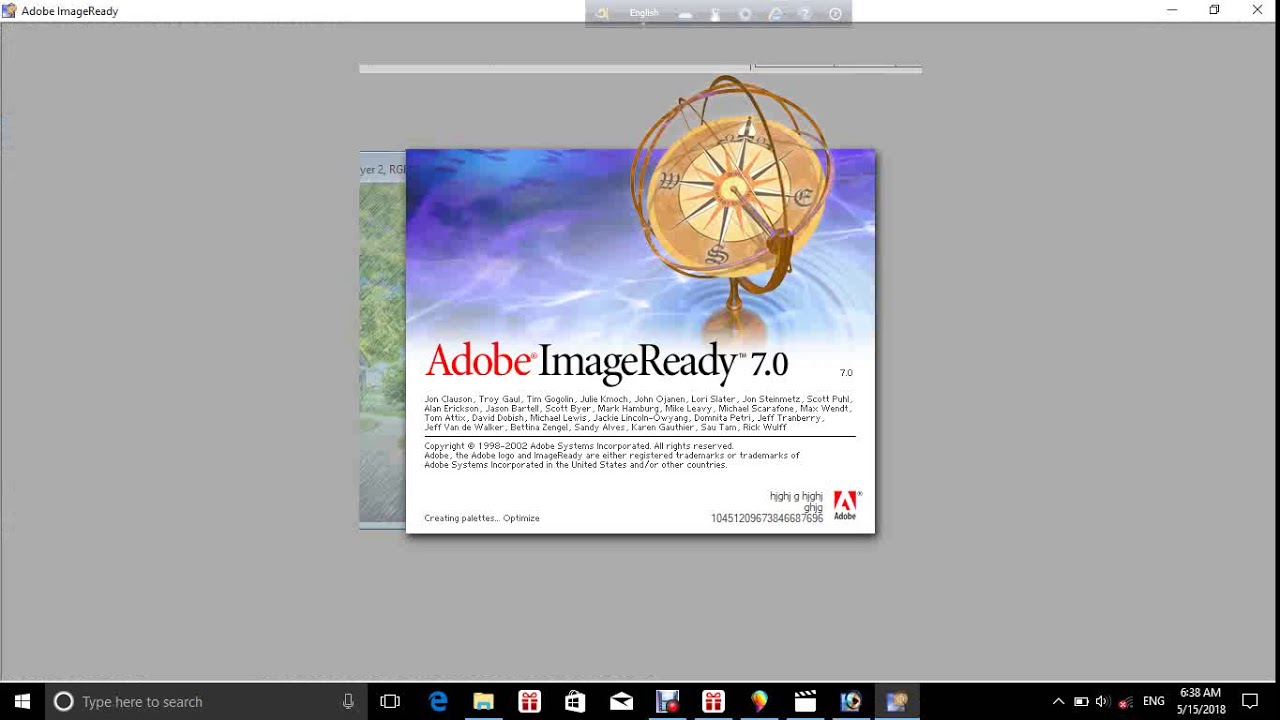Open the Action Center notifications icon
The width and height of the screenshot is (1280, 720).
pos(1250,701)
